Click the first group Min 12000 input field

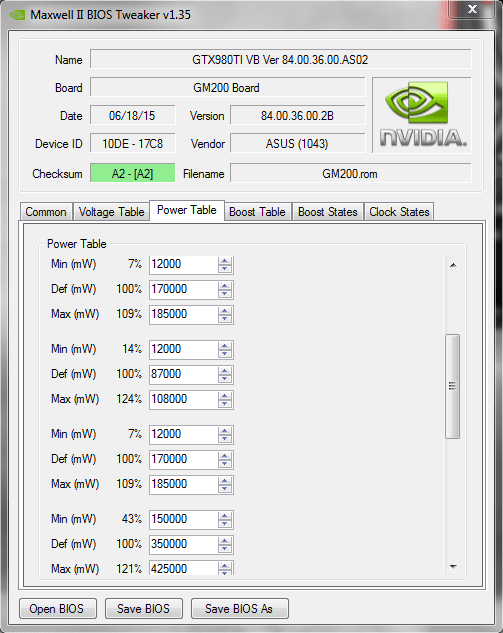(x=184, y=264)
